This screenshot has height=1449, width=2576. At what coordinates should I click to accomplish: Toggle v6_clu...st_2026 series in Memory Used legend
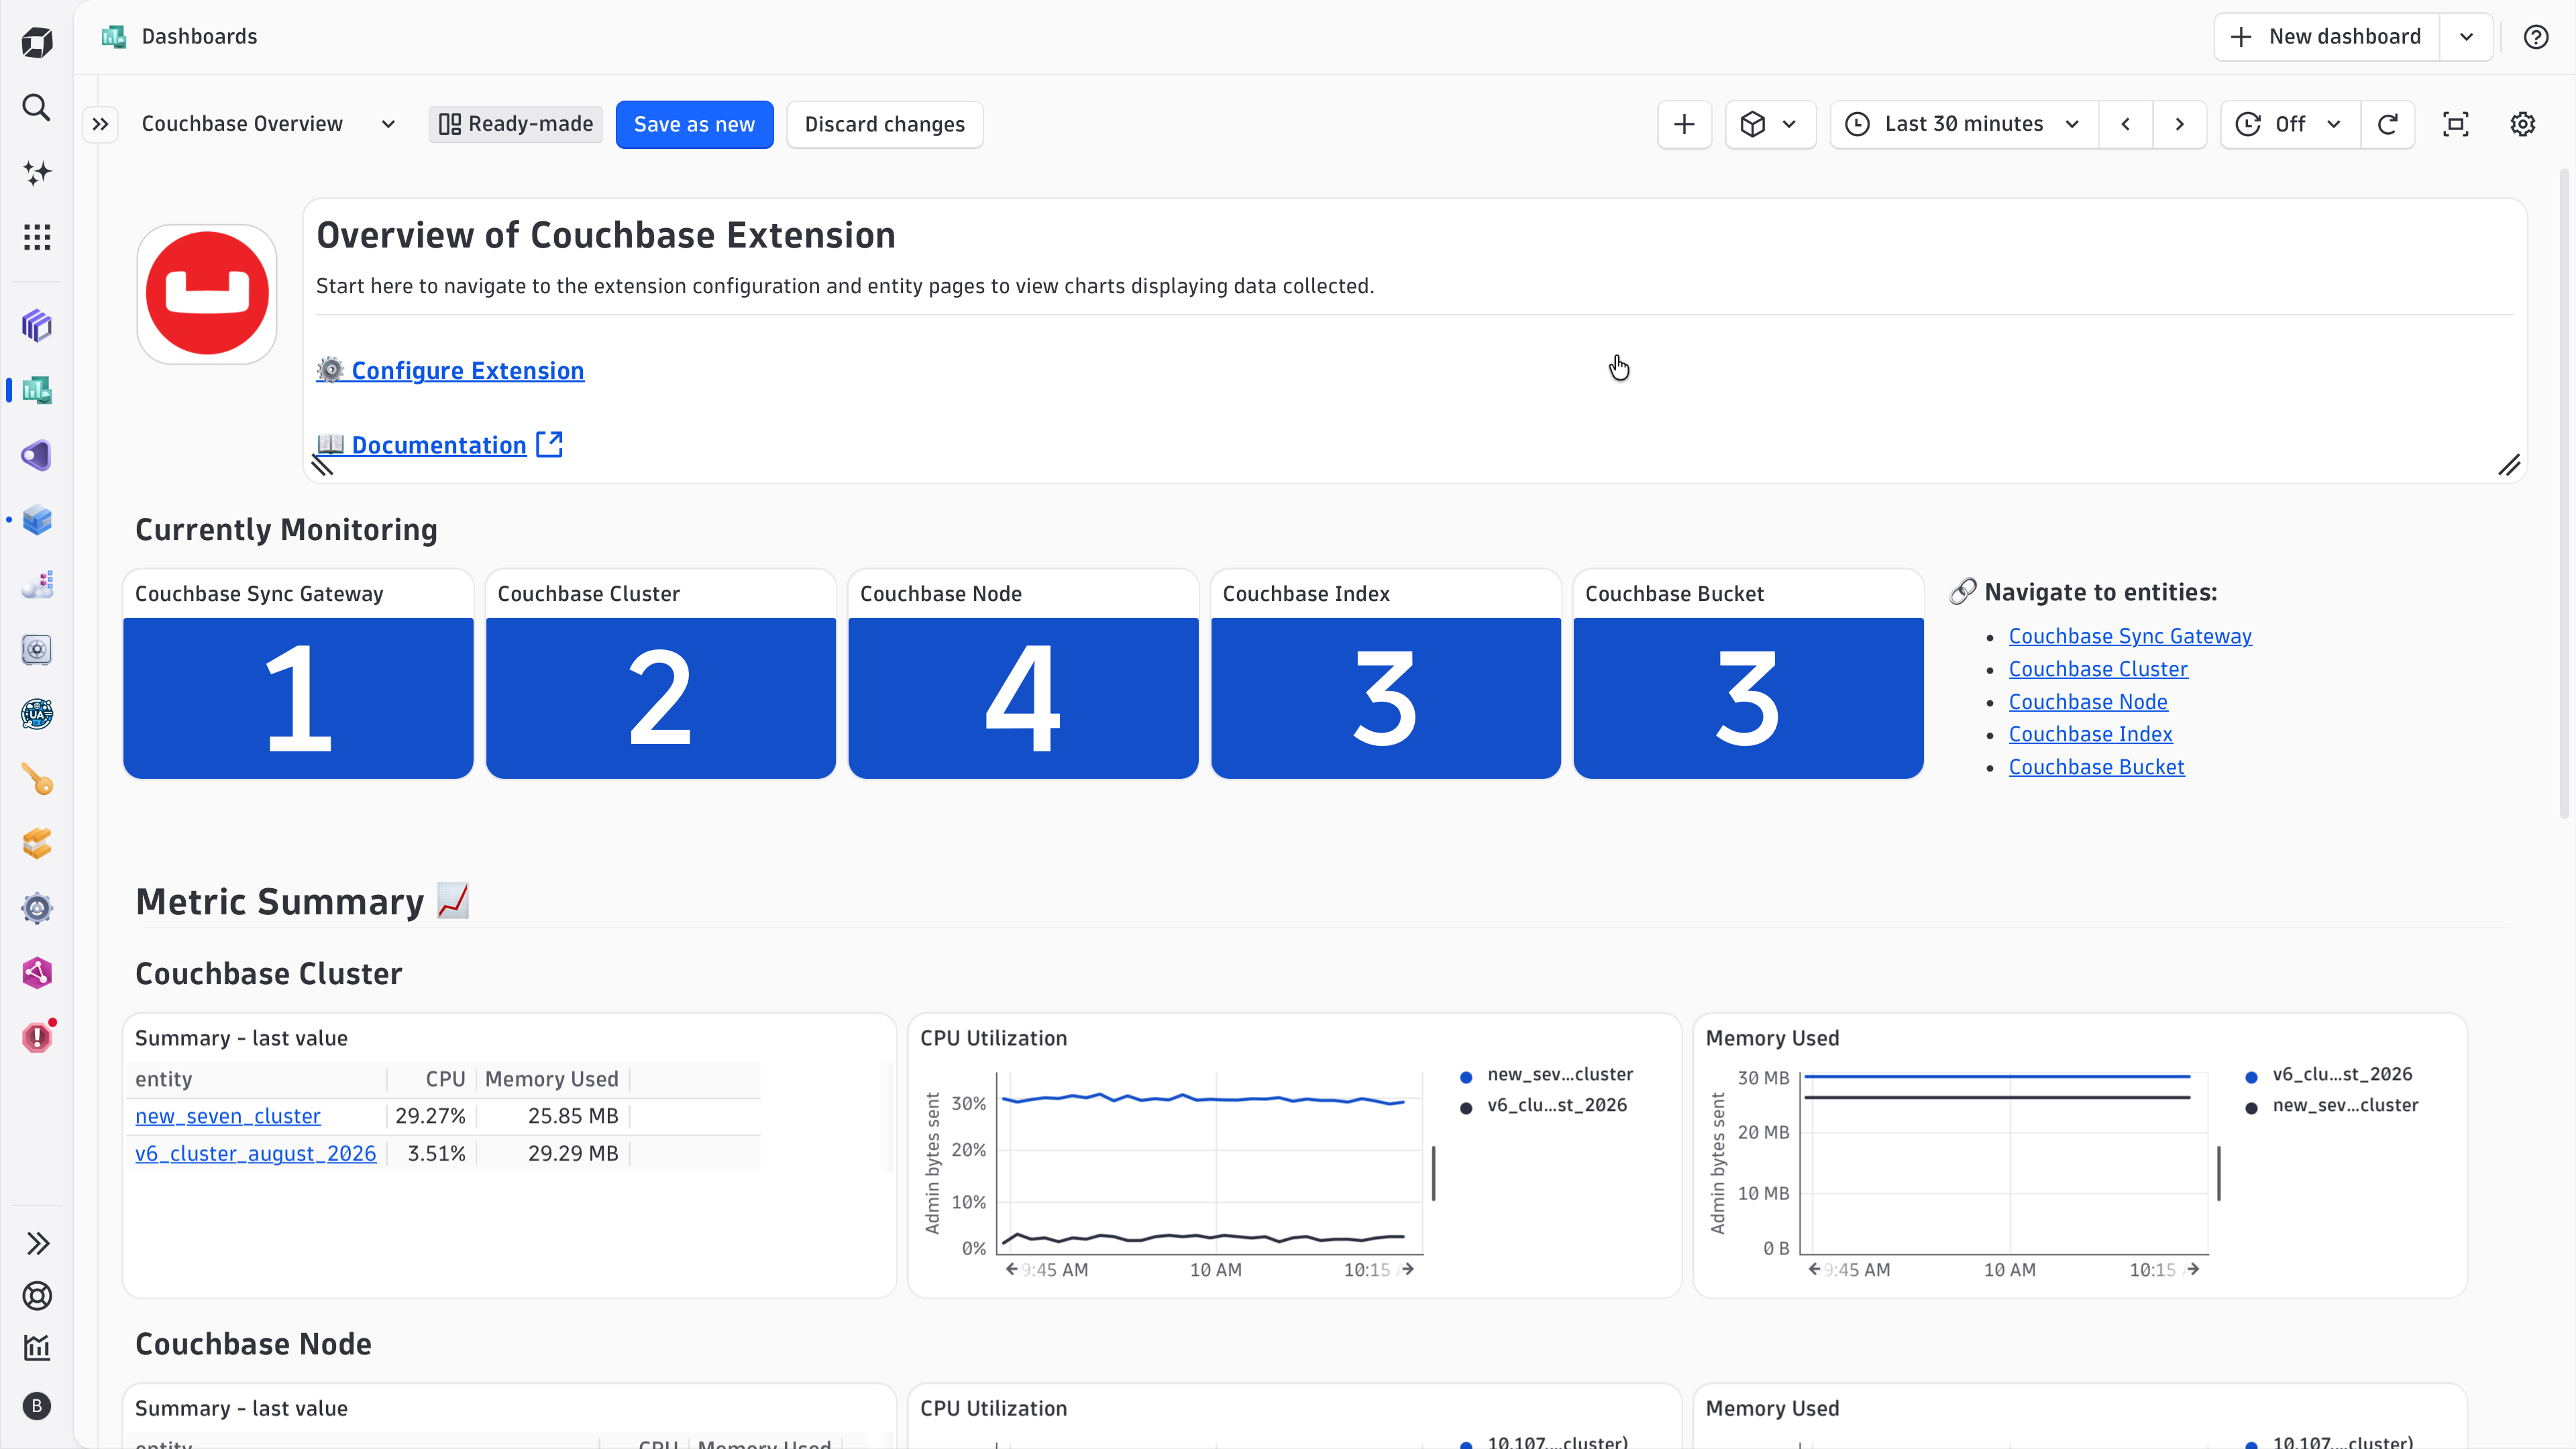pos(2329,1075)
